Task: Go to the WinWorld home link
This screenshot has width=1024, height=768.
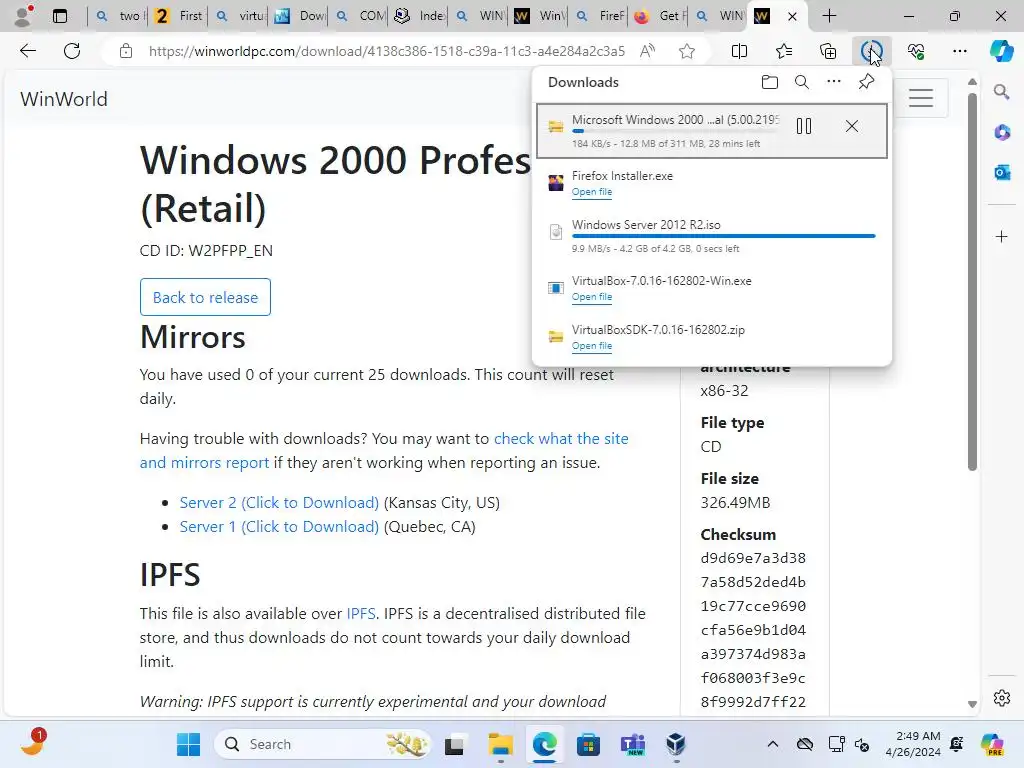Action: pos(64,99)
